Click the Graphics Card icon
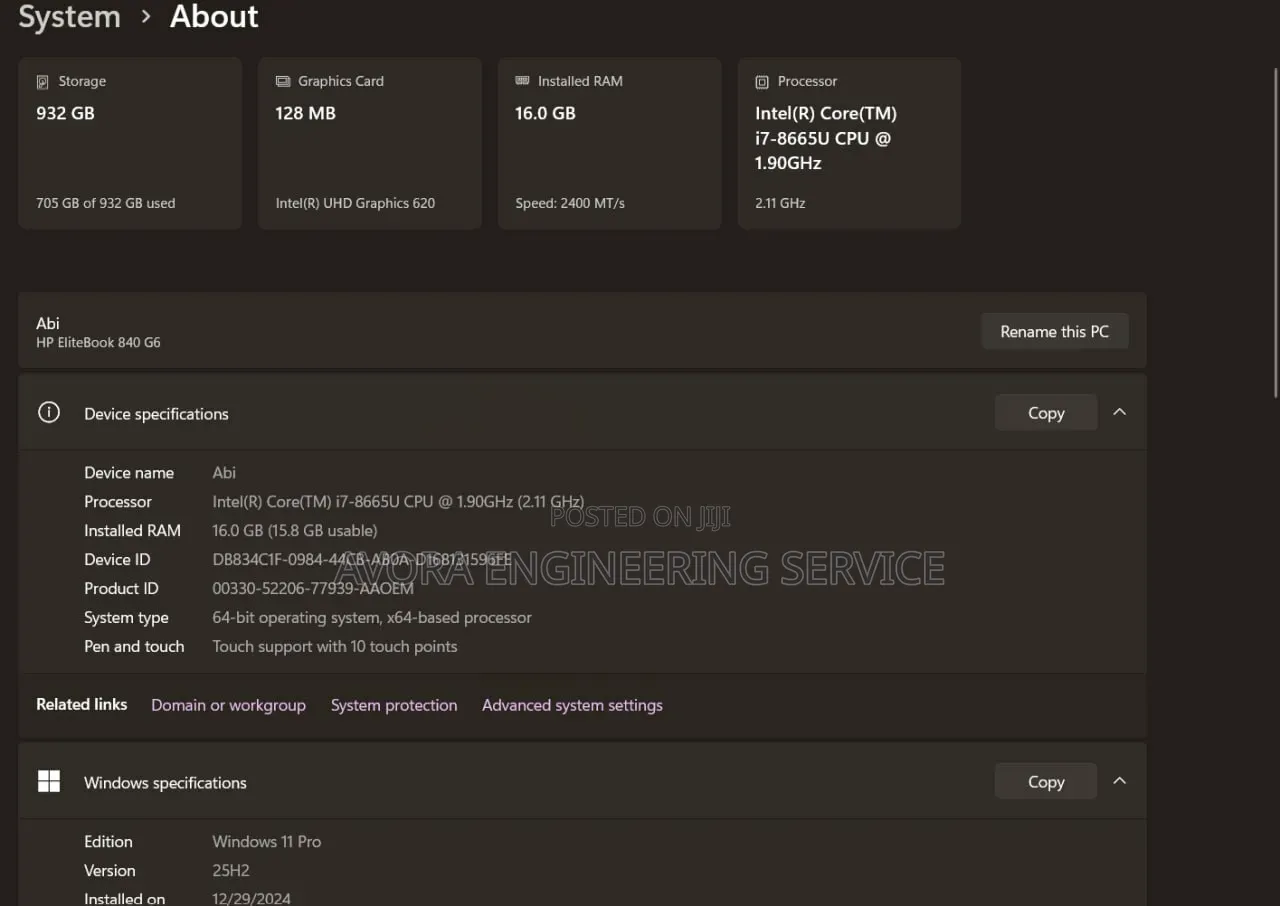 pyautogui.click(x=283, y=81)
